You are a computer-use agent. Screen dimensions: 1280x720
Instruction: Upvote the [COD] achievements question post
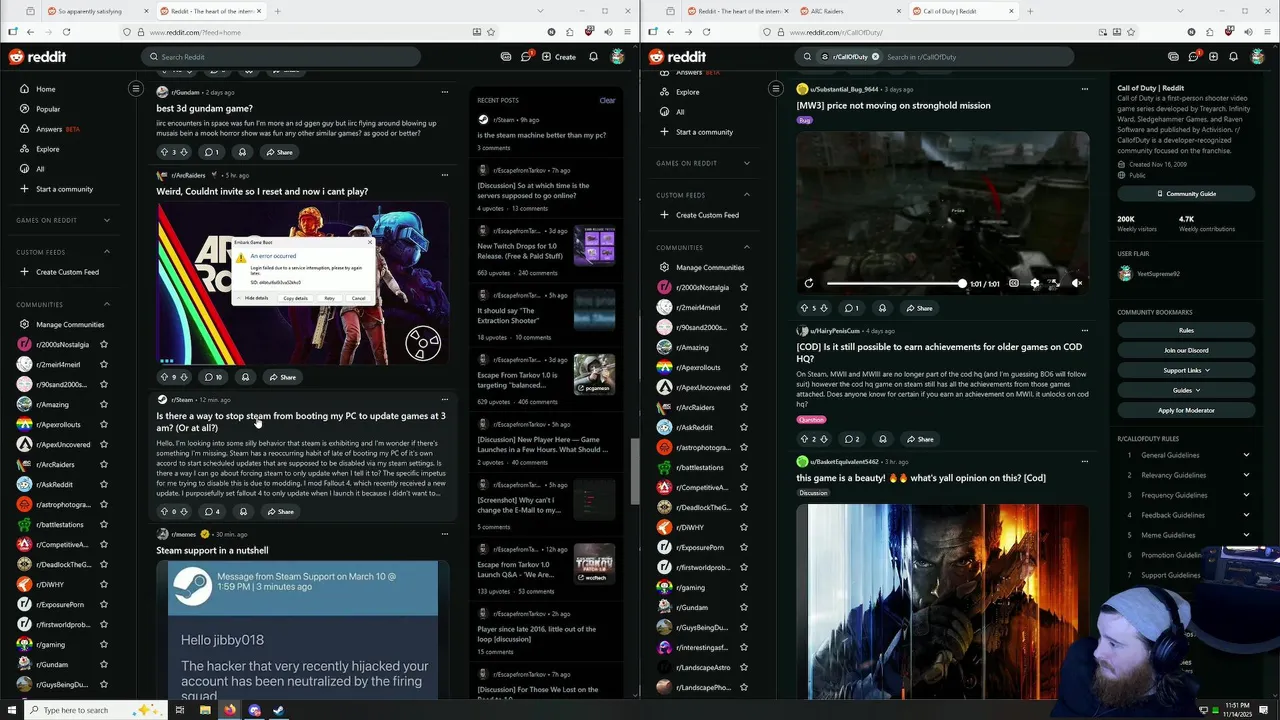804,439
